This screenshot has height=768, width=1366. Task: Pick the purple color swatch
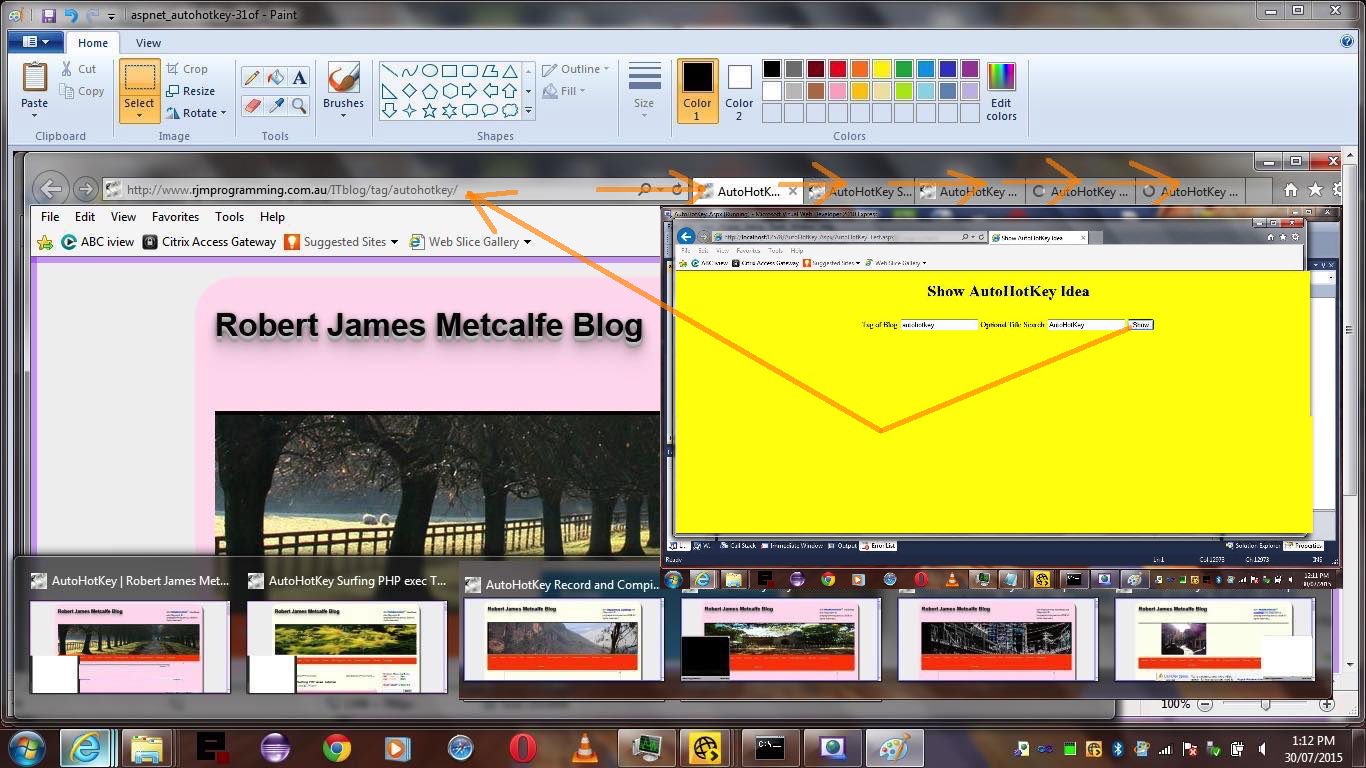pos(970,69)
